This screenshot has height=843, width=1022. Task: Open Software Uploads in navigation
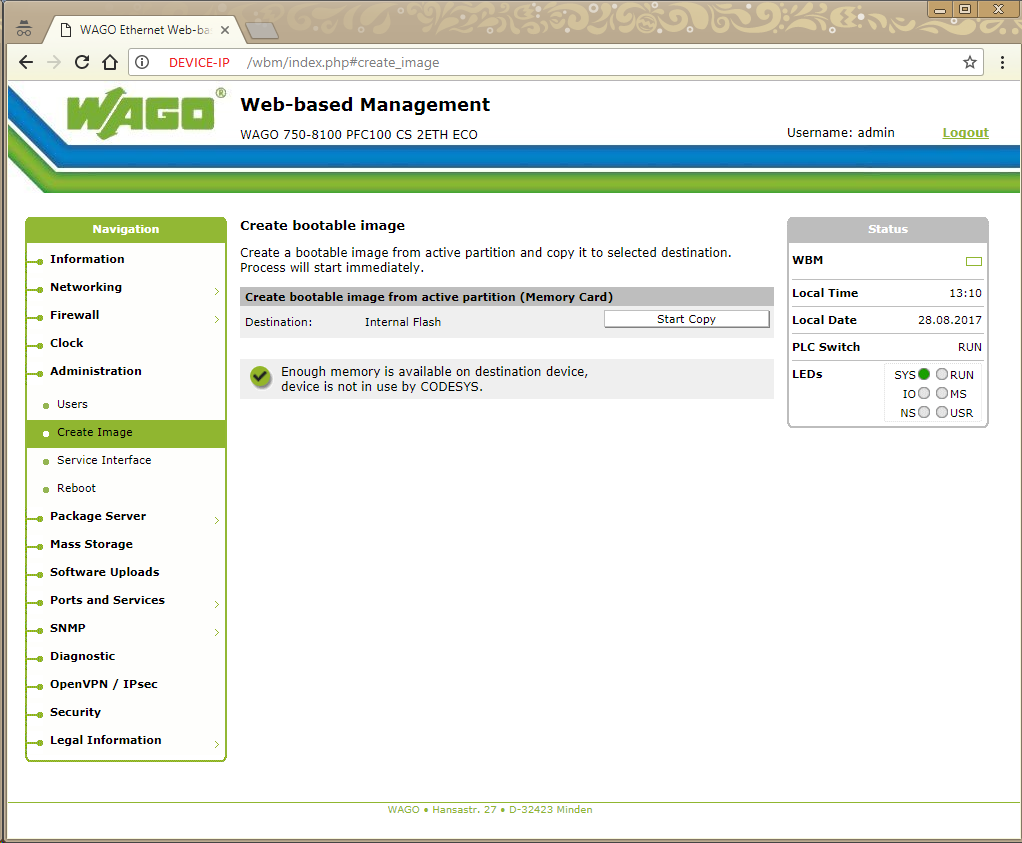(104, 572)
